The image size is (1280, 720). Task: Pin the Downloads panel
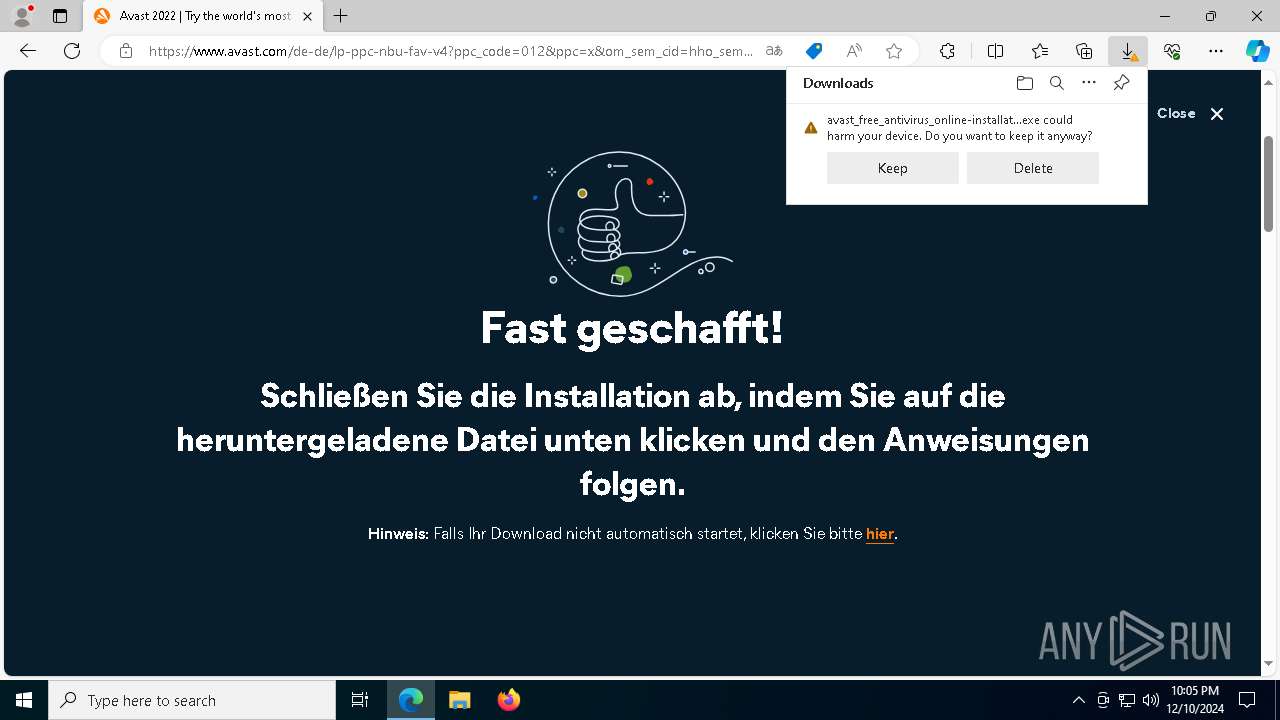pyautogui.click(x=1121, y=83)
